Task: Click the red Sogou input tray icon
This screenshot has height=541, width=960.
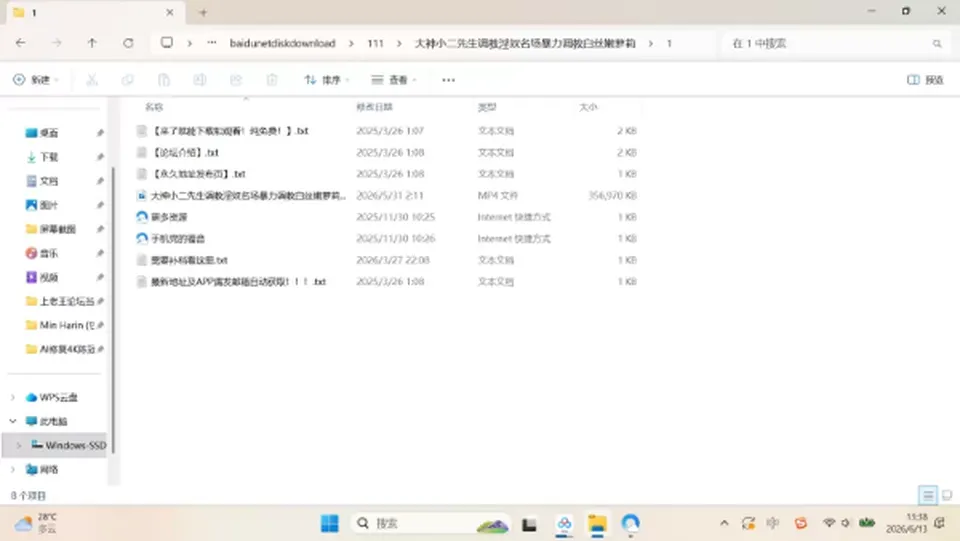Action: tap(800, 523)
